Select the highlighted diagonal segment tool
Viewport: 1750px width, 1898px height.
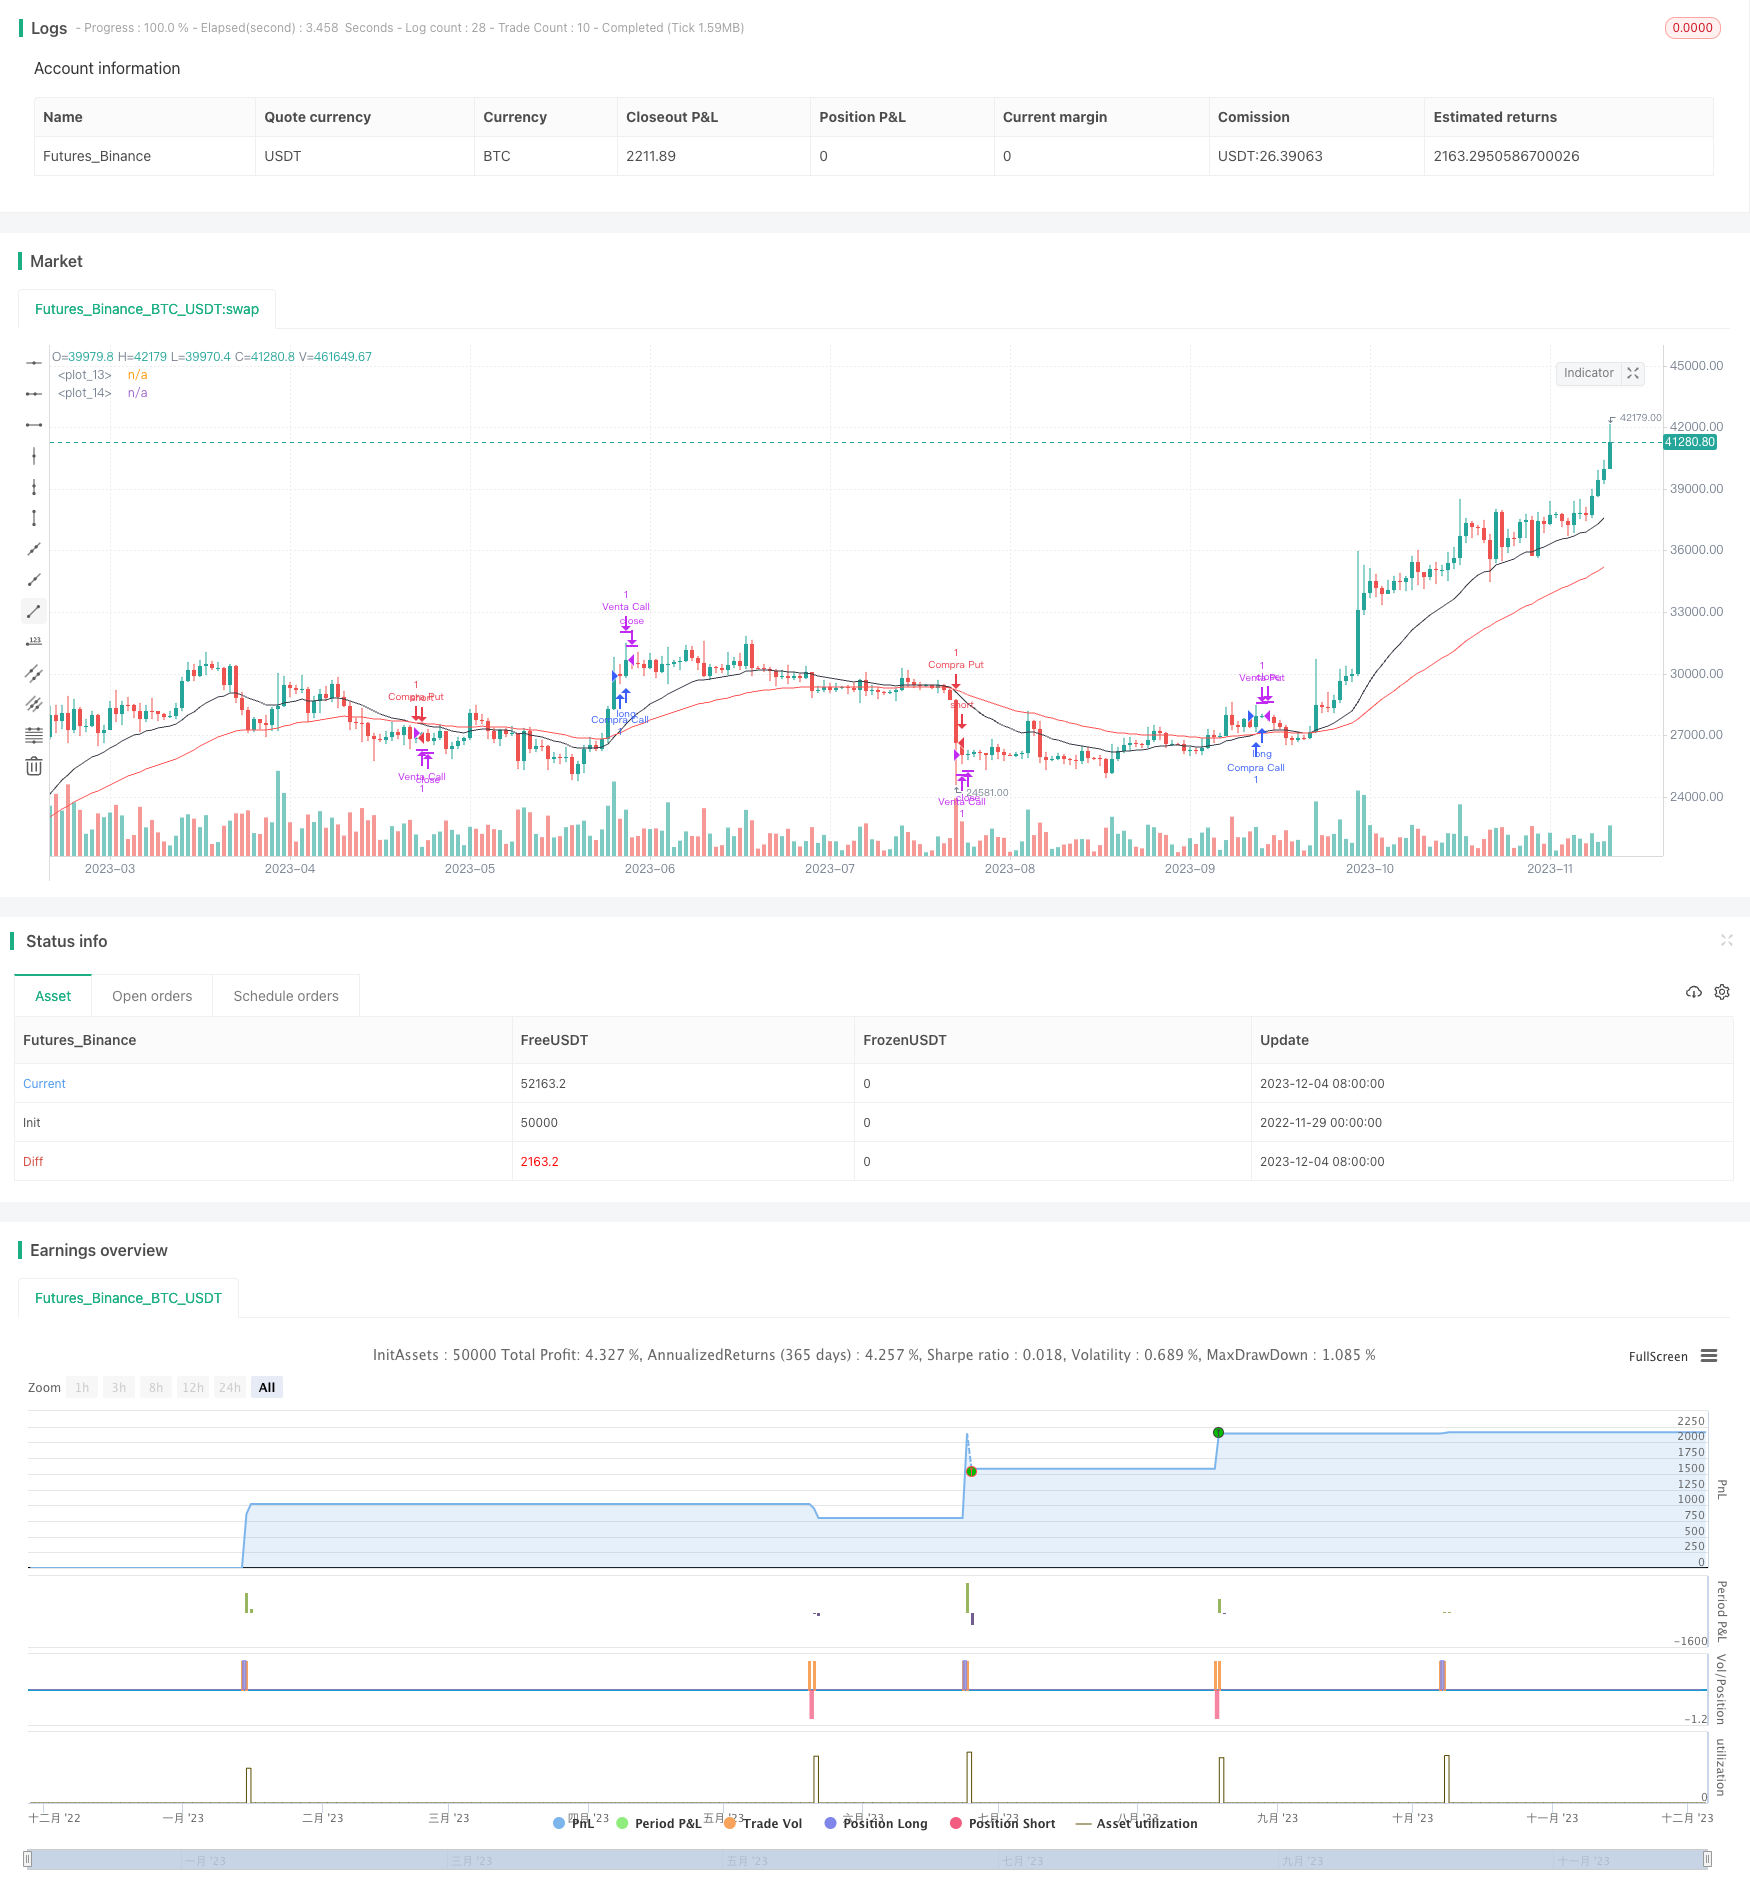pyautogui.click(x=34, y=611)
